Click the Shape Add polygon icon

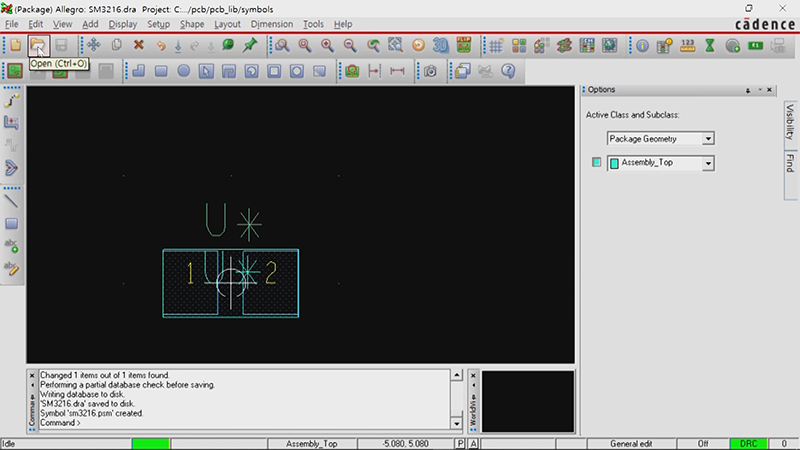(x=138, y=71)
